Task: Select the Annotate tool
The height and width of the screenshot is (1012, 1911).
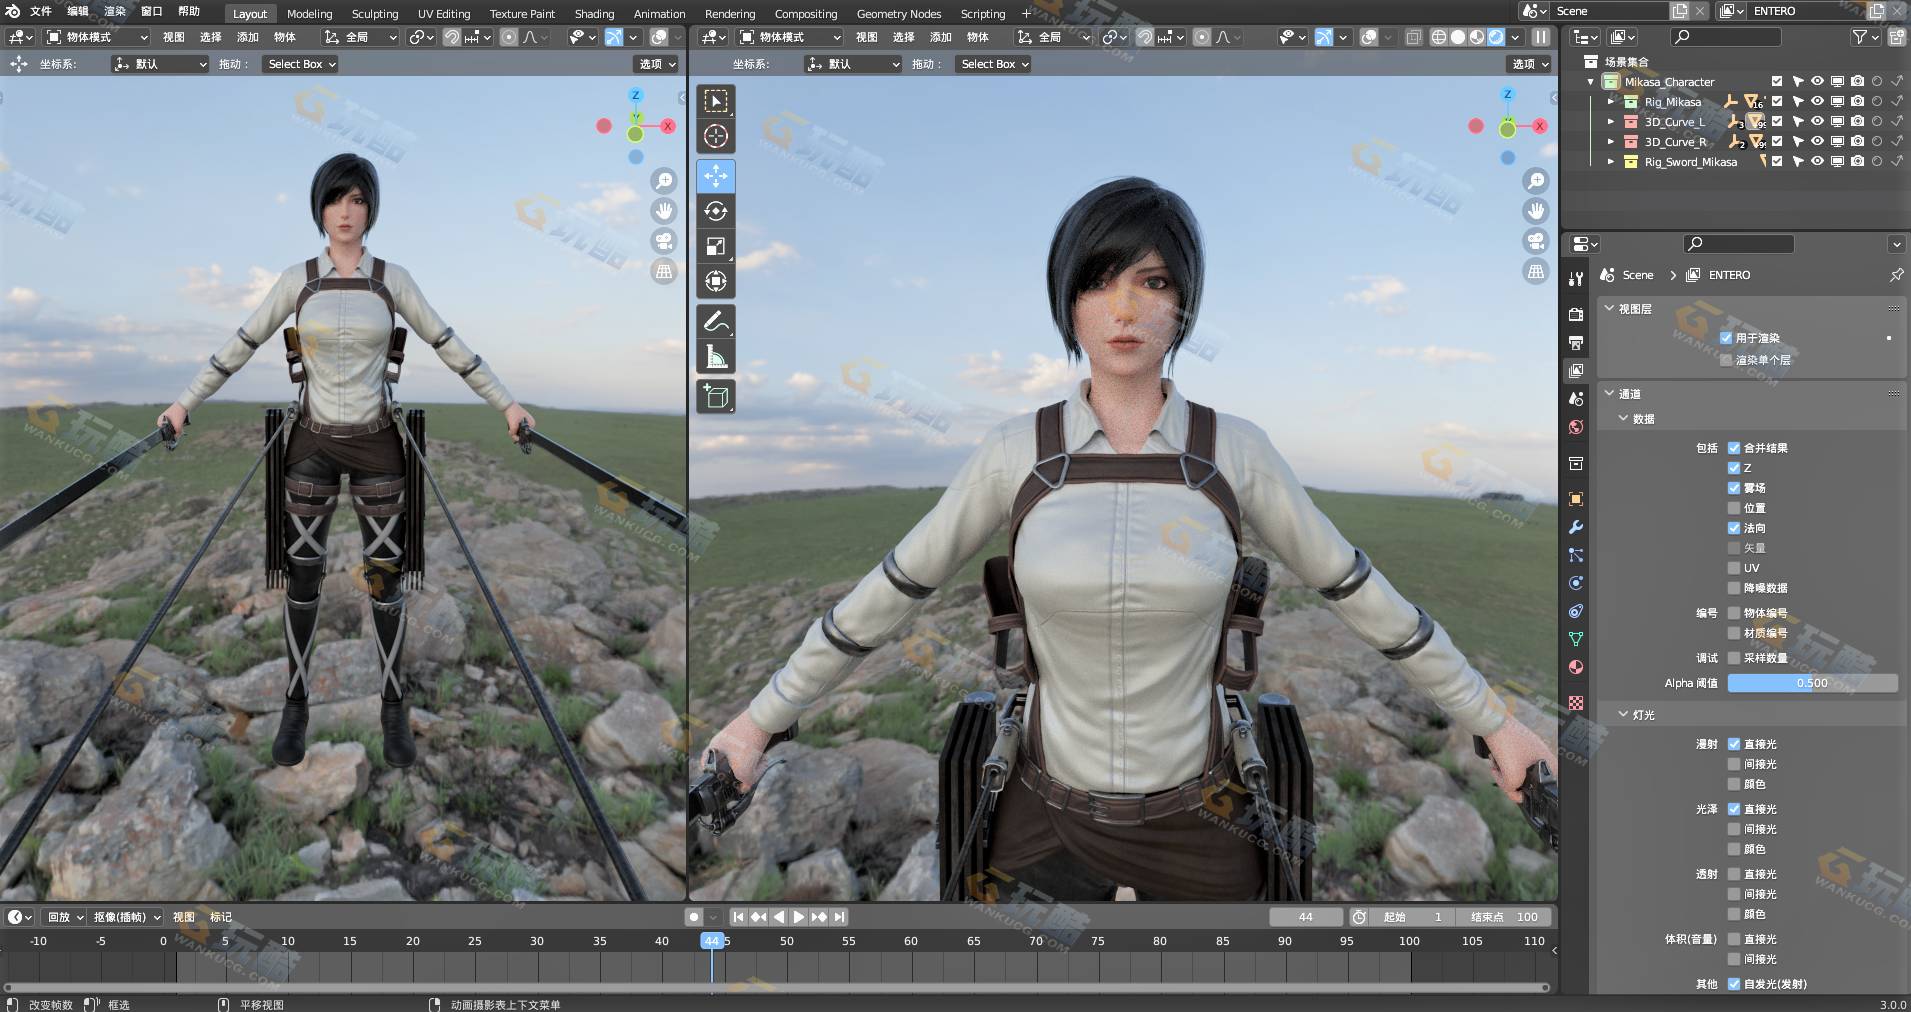Action: click(x=715, y=322)
